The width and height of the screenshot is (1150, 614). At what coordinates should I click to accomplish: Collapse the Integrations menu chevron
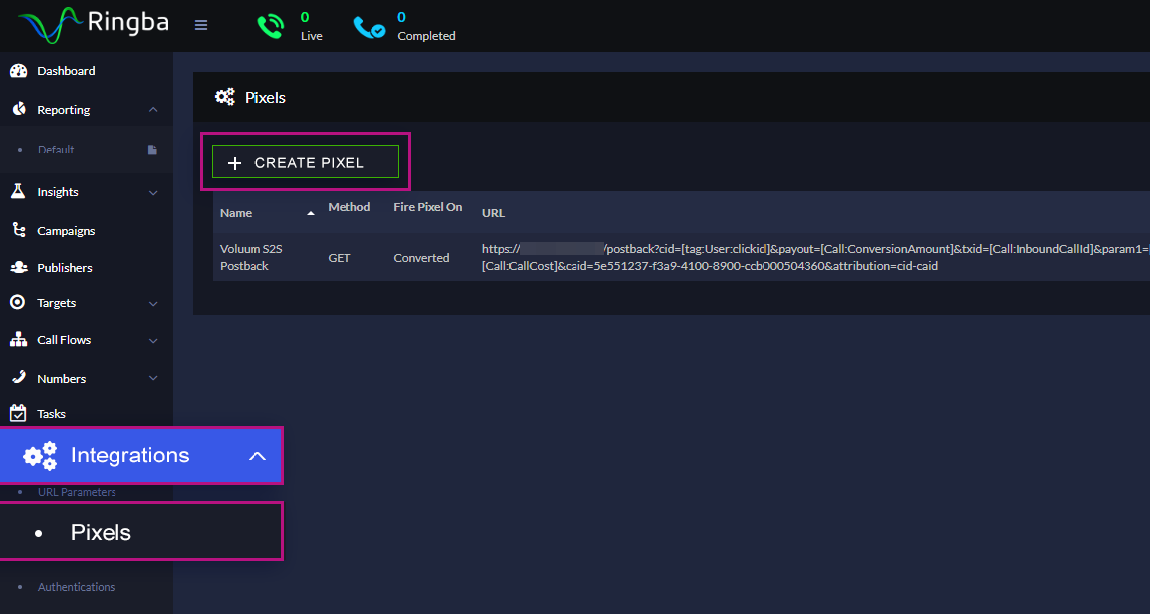(x=257, y=456)
